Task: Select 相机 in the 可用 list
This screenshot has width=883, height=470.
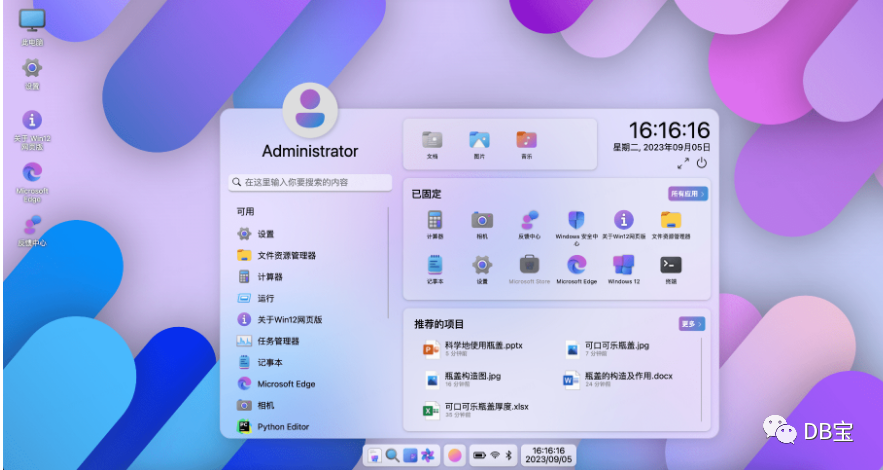Action: [310, 405]
